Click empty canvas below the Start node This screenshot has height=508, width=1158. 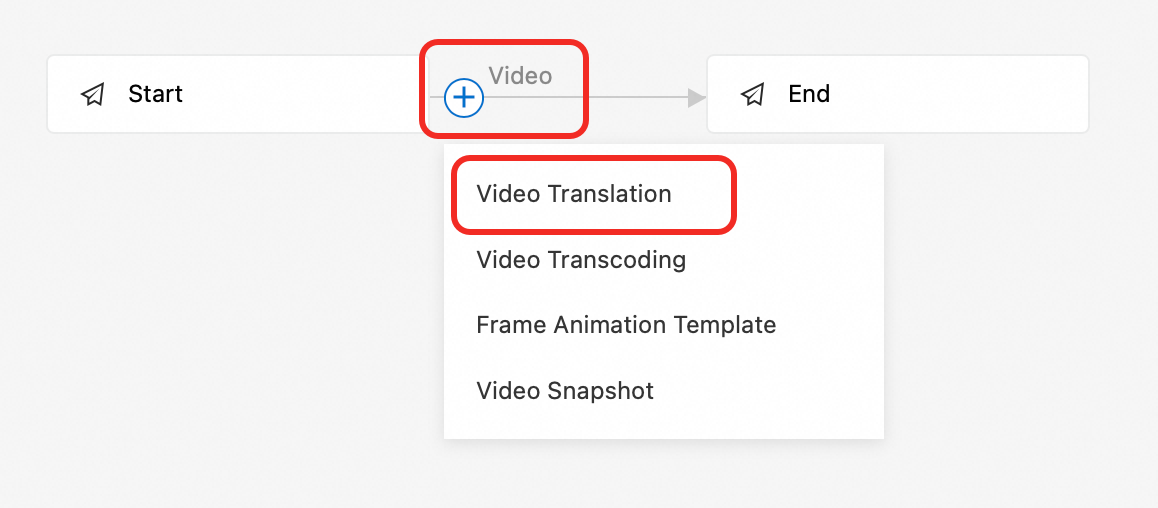point(222,295)
